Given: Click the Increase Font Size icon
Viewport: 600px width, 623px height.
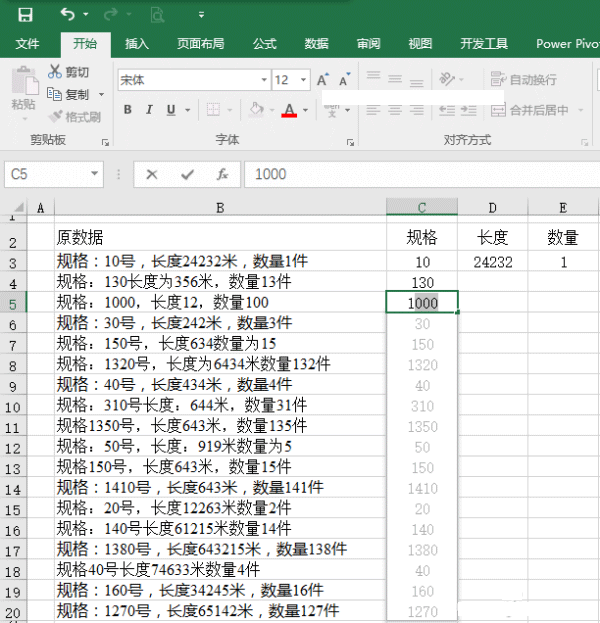Looking at the screenshot, I should [323, 80].
